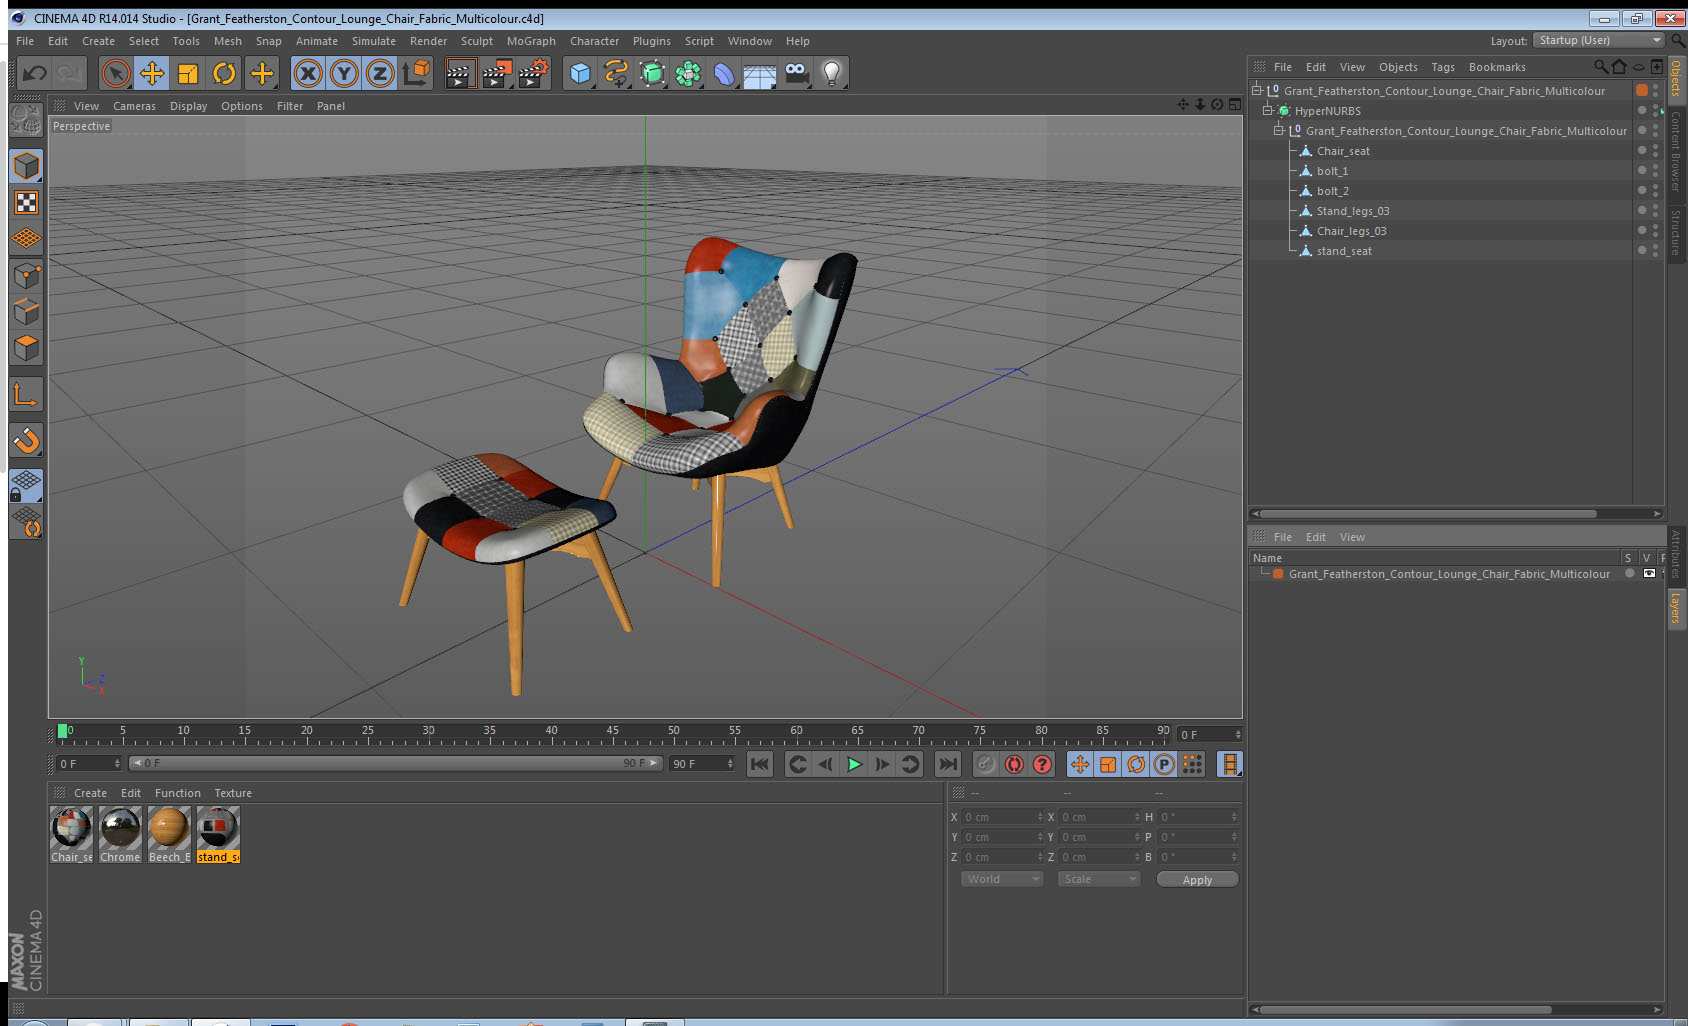Click the Undo arrow icon
The height and width of the screenshot is (1026, 1688).
pyautogui.click(x=35, y=73)
